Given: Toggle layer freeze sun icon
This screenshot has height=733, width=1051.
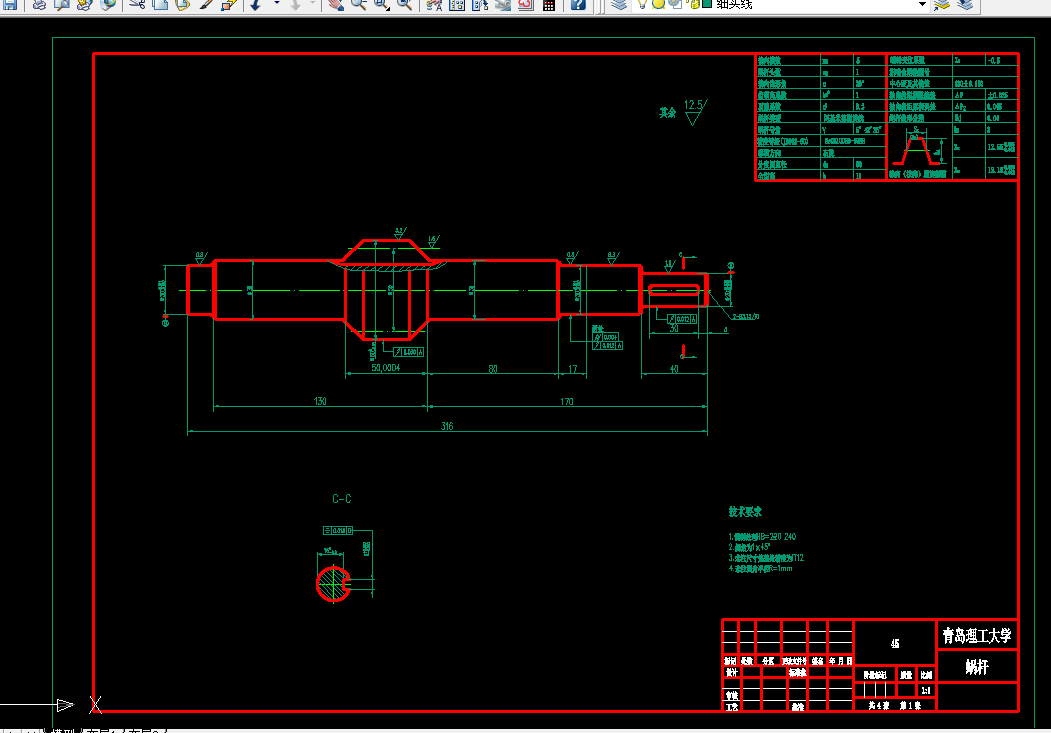Looking at the screenshot, I should (659, 4).
